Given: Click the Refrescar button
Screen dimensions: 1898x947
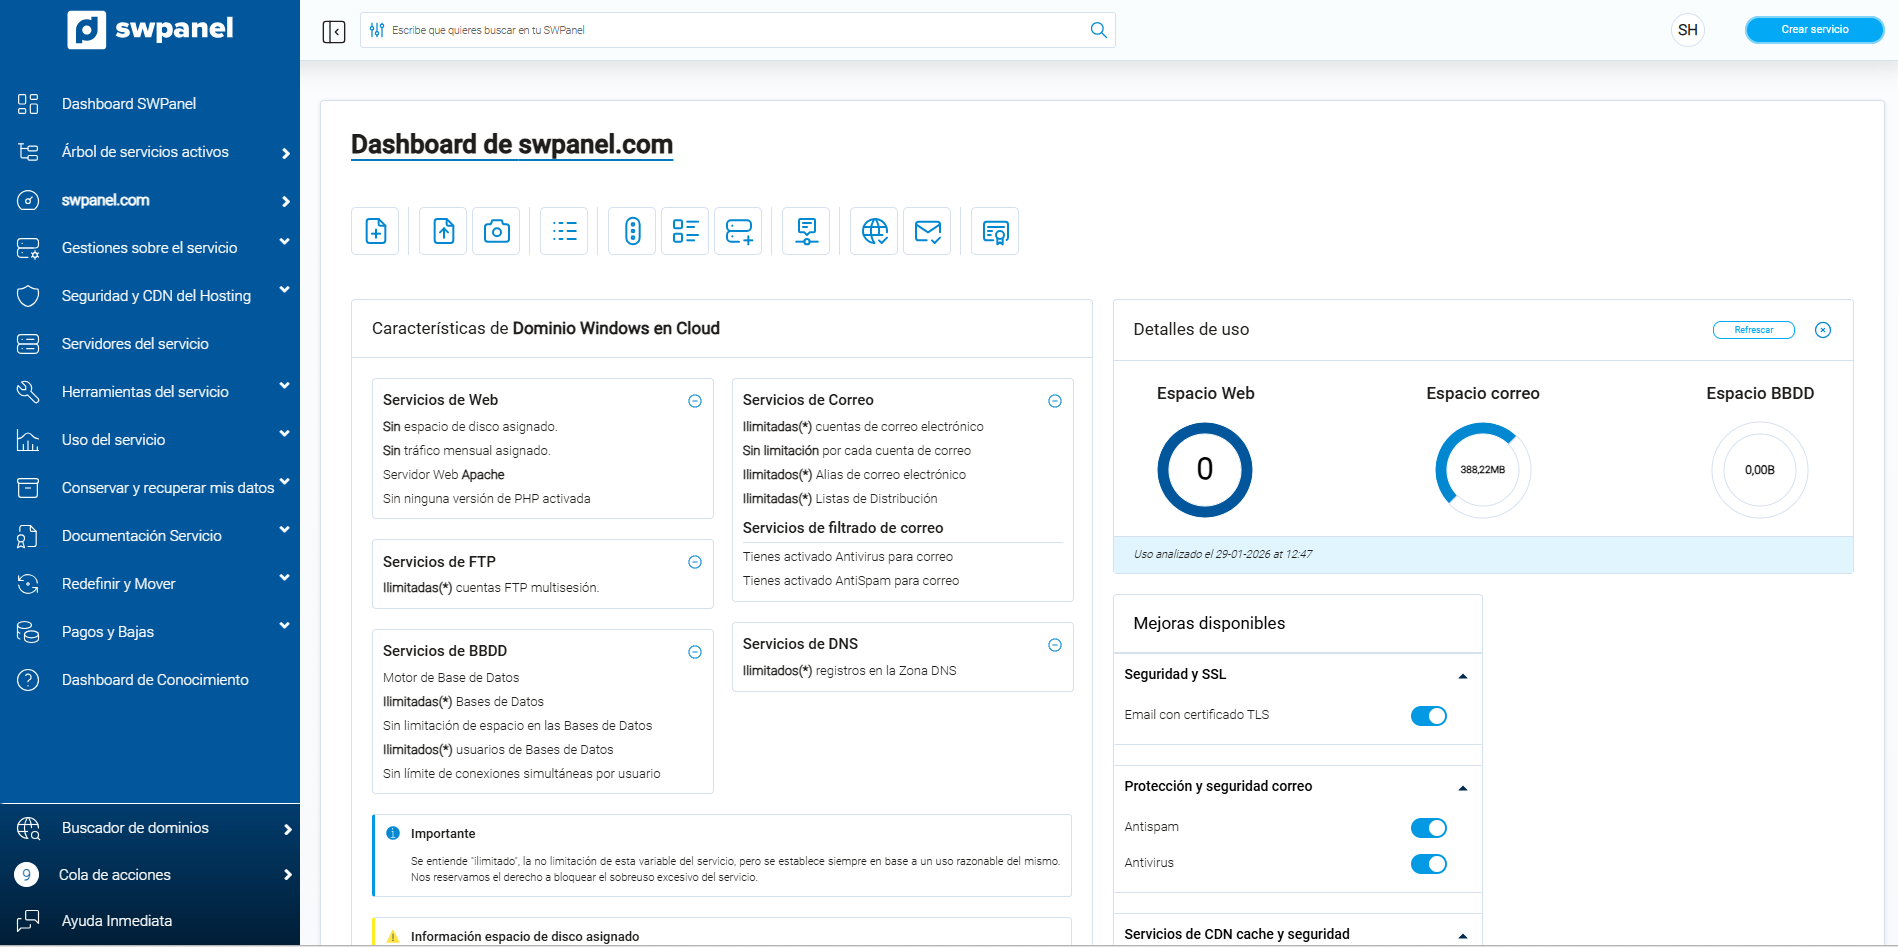Looking at the screenshot, I should pyautogui.click(x=1753, y=330).
